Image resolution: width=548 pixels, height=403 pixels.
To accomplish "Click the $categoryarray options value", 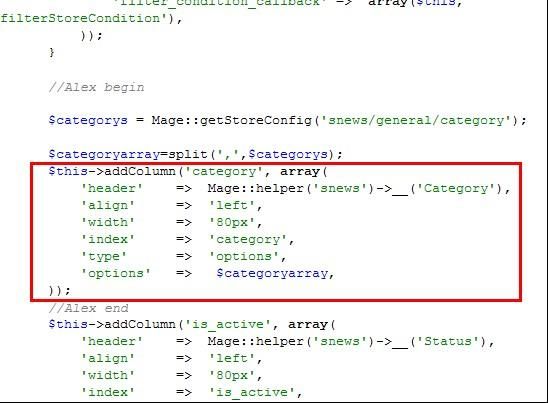I will (272, 273).
